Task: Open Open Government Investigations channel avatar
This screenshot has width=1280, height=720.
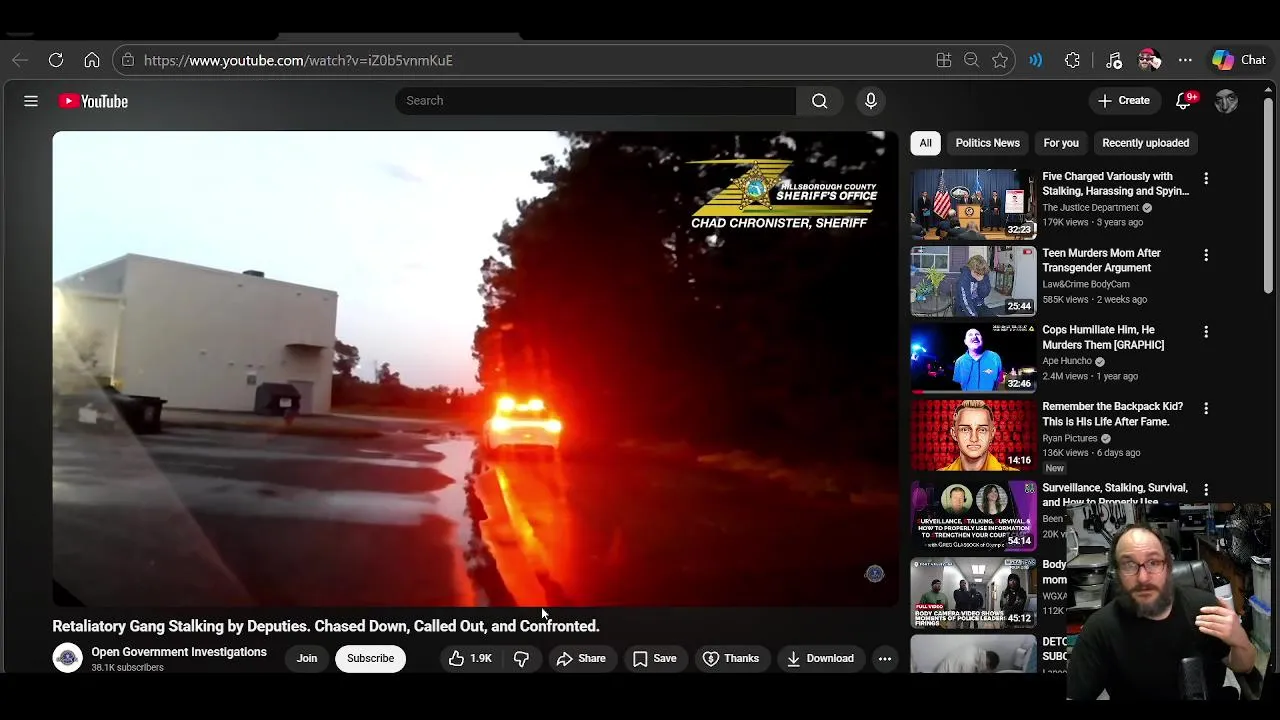Action: [x=67, y=658]
